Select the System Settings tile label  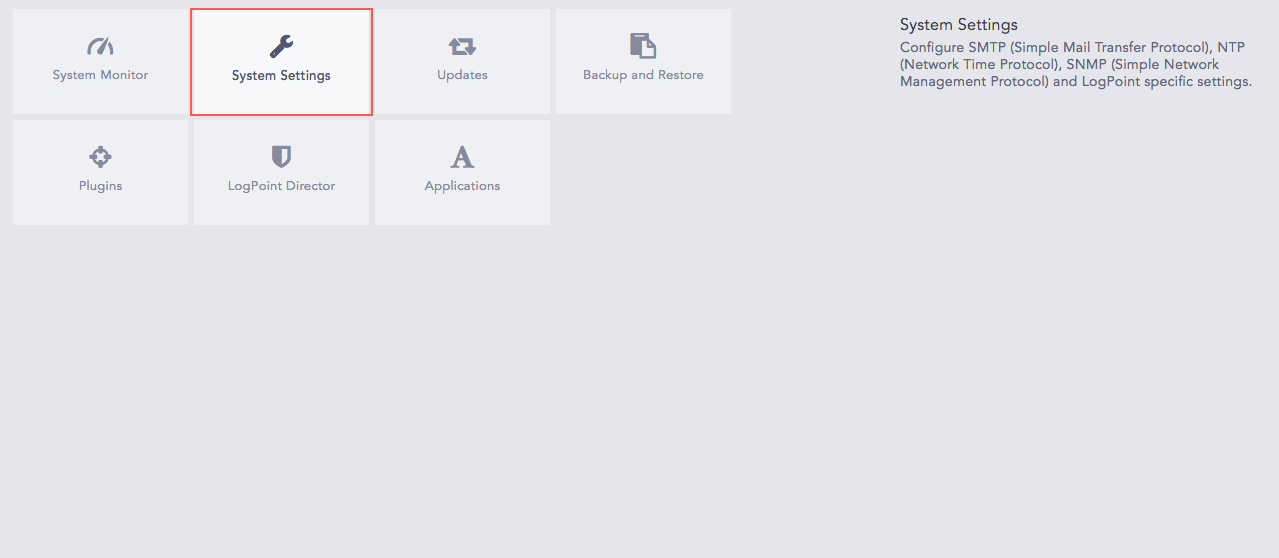[x=281, y=75]
